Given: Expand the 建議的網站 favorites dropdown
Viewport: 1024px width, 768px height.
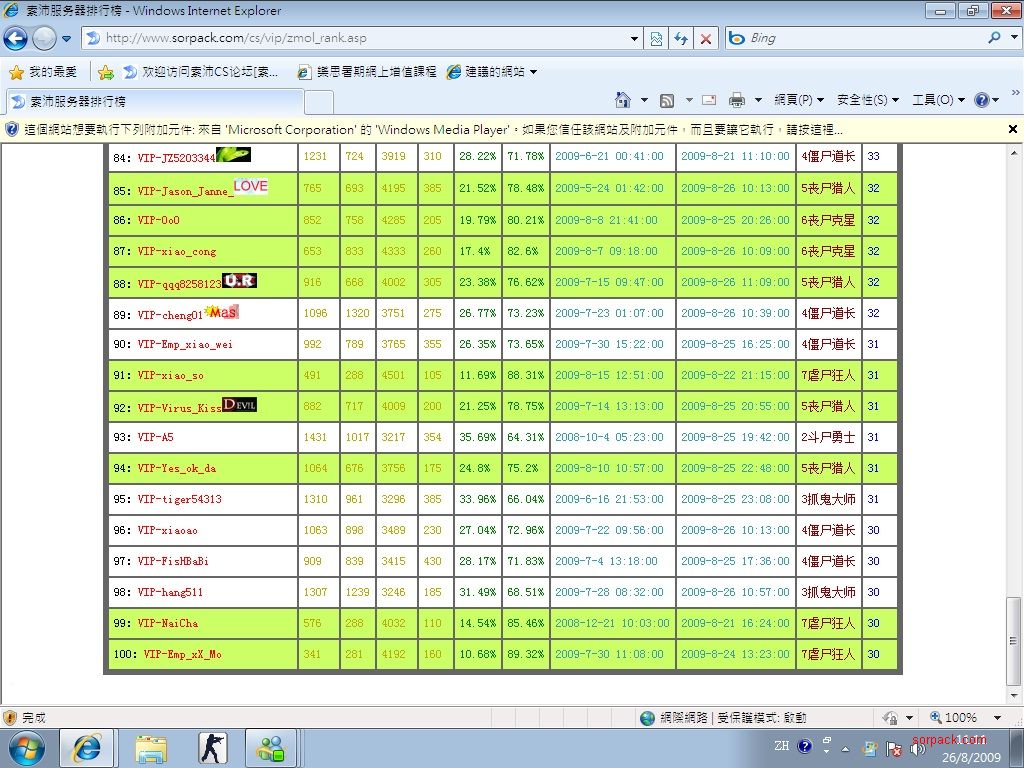Looking at the screenshot, I should point(534,72).
